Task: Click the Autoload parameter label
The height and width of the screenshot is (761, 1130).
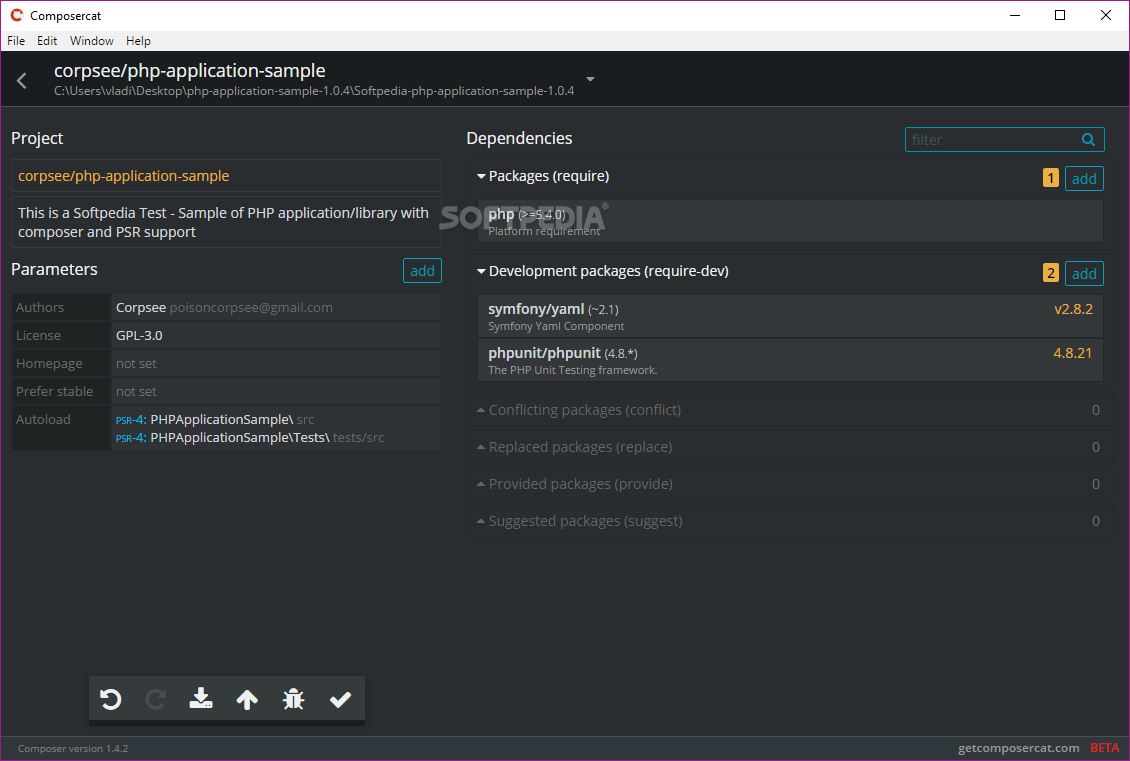Action: click(43, 419)
